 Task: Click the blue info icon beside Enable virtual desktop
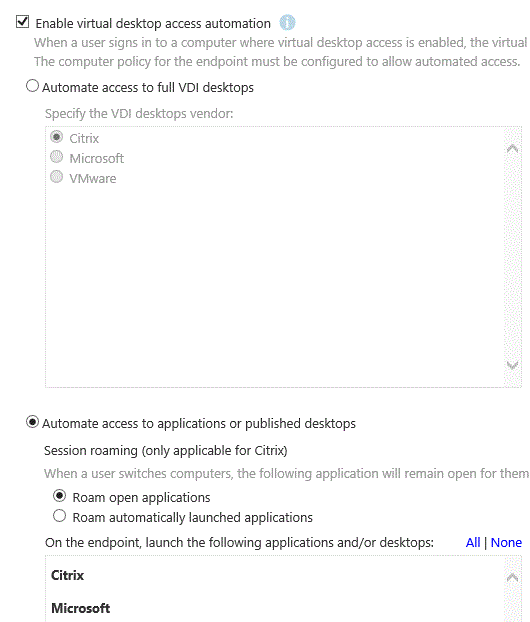coord(287,23)
